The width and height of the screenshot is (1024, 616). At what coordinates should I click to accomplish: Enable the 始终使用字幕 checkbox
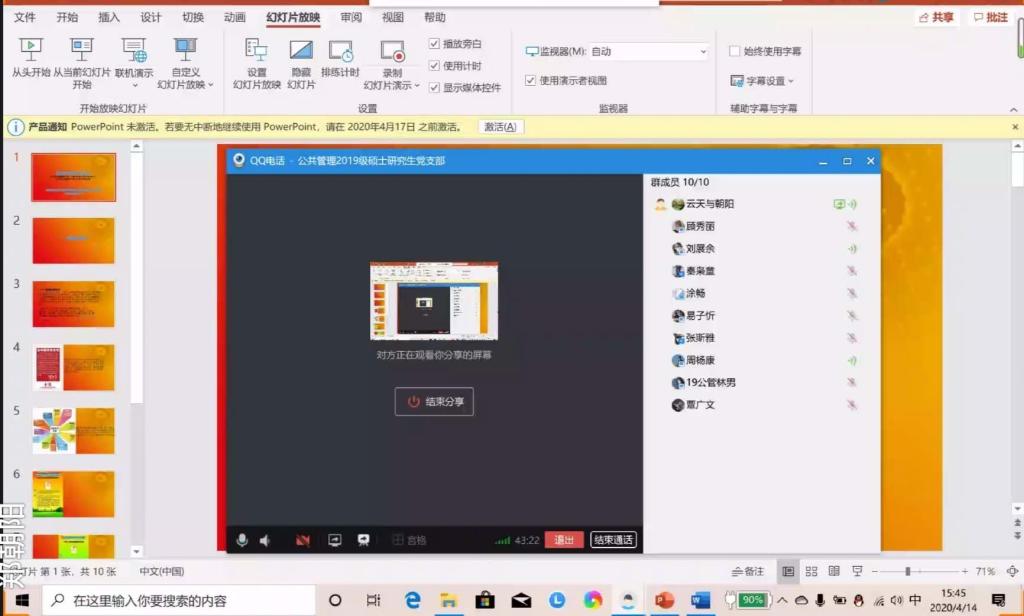pos(735,51)
